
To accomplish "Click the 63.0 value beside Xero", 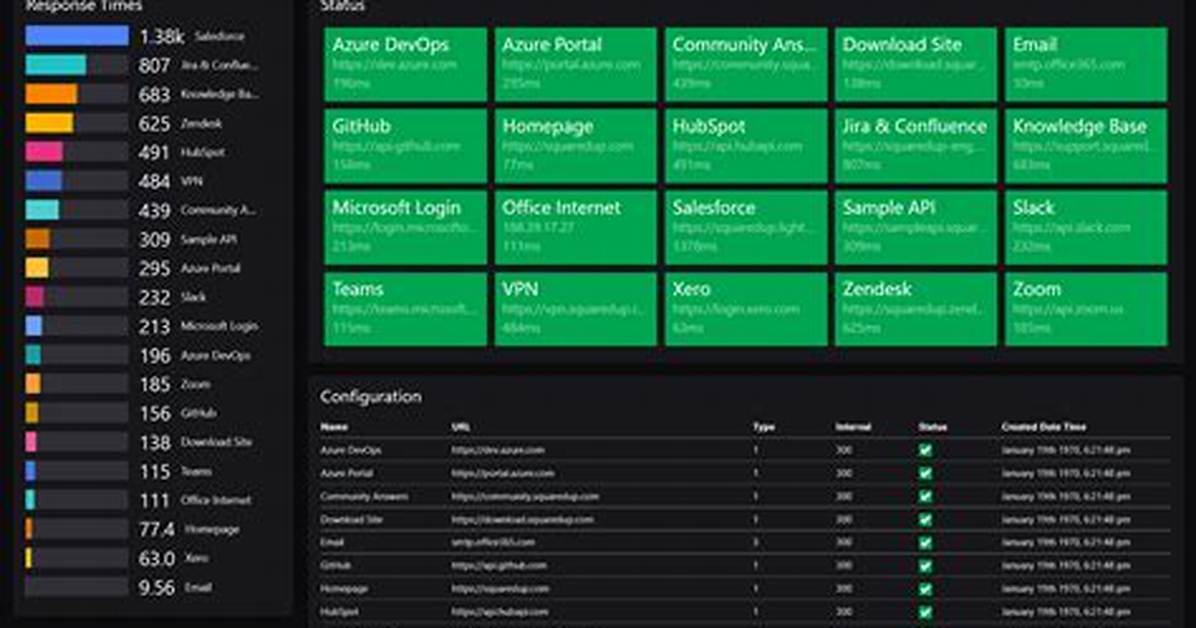I will coord(157,558).
